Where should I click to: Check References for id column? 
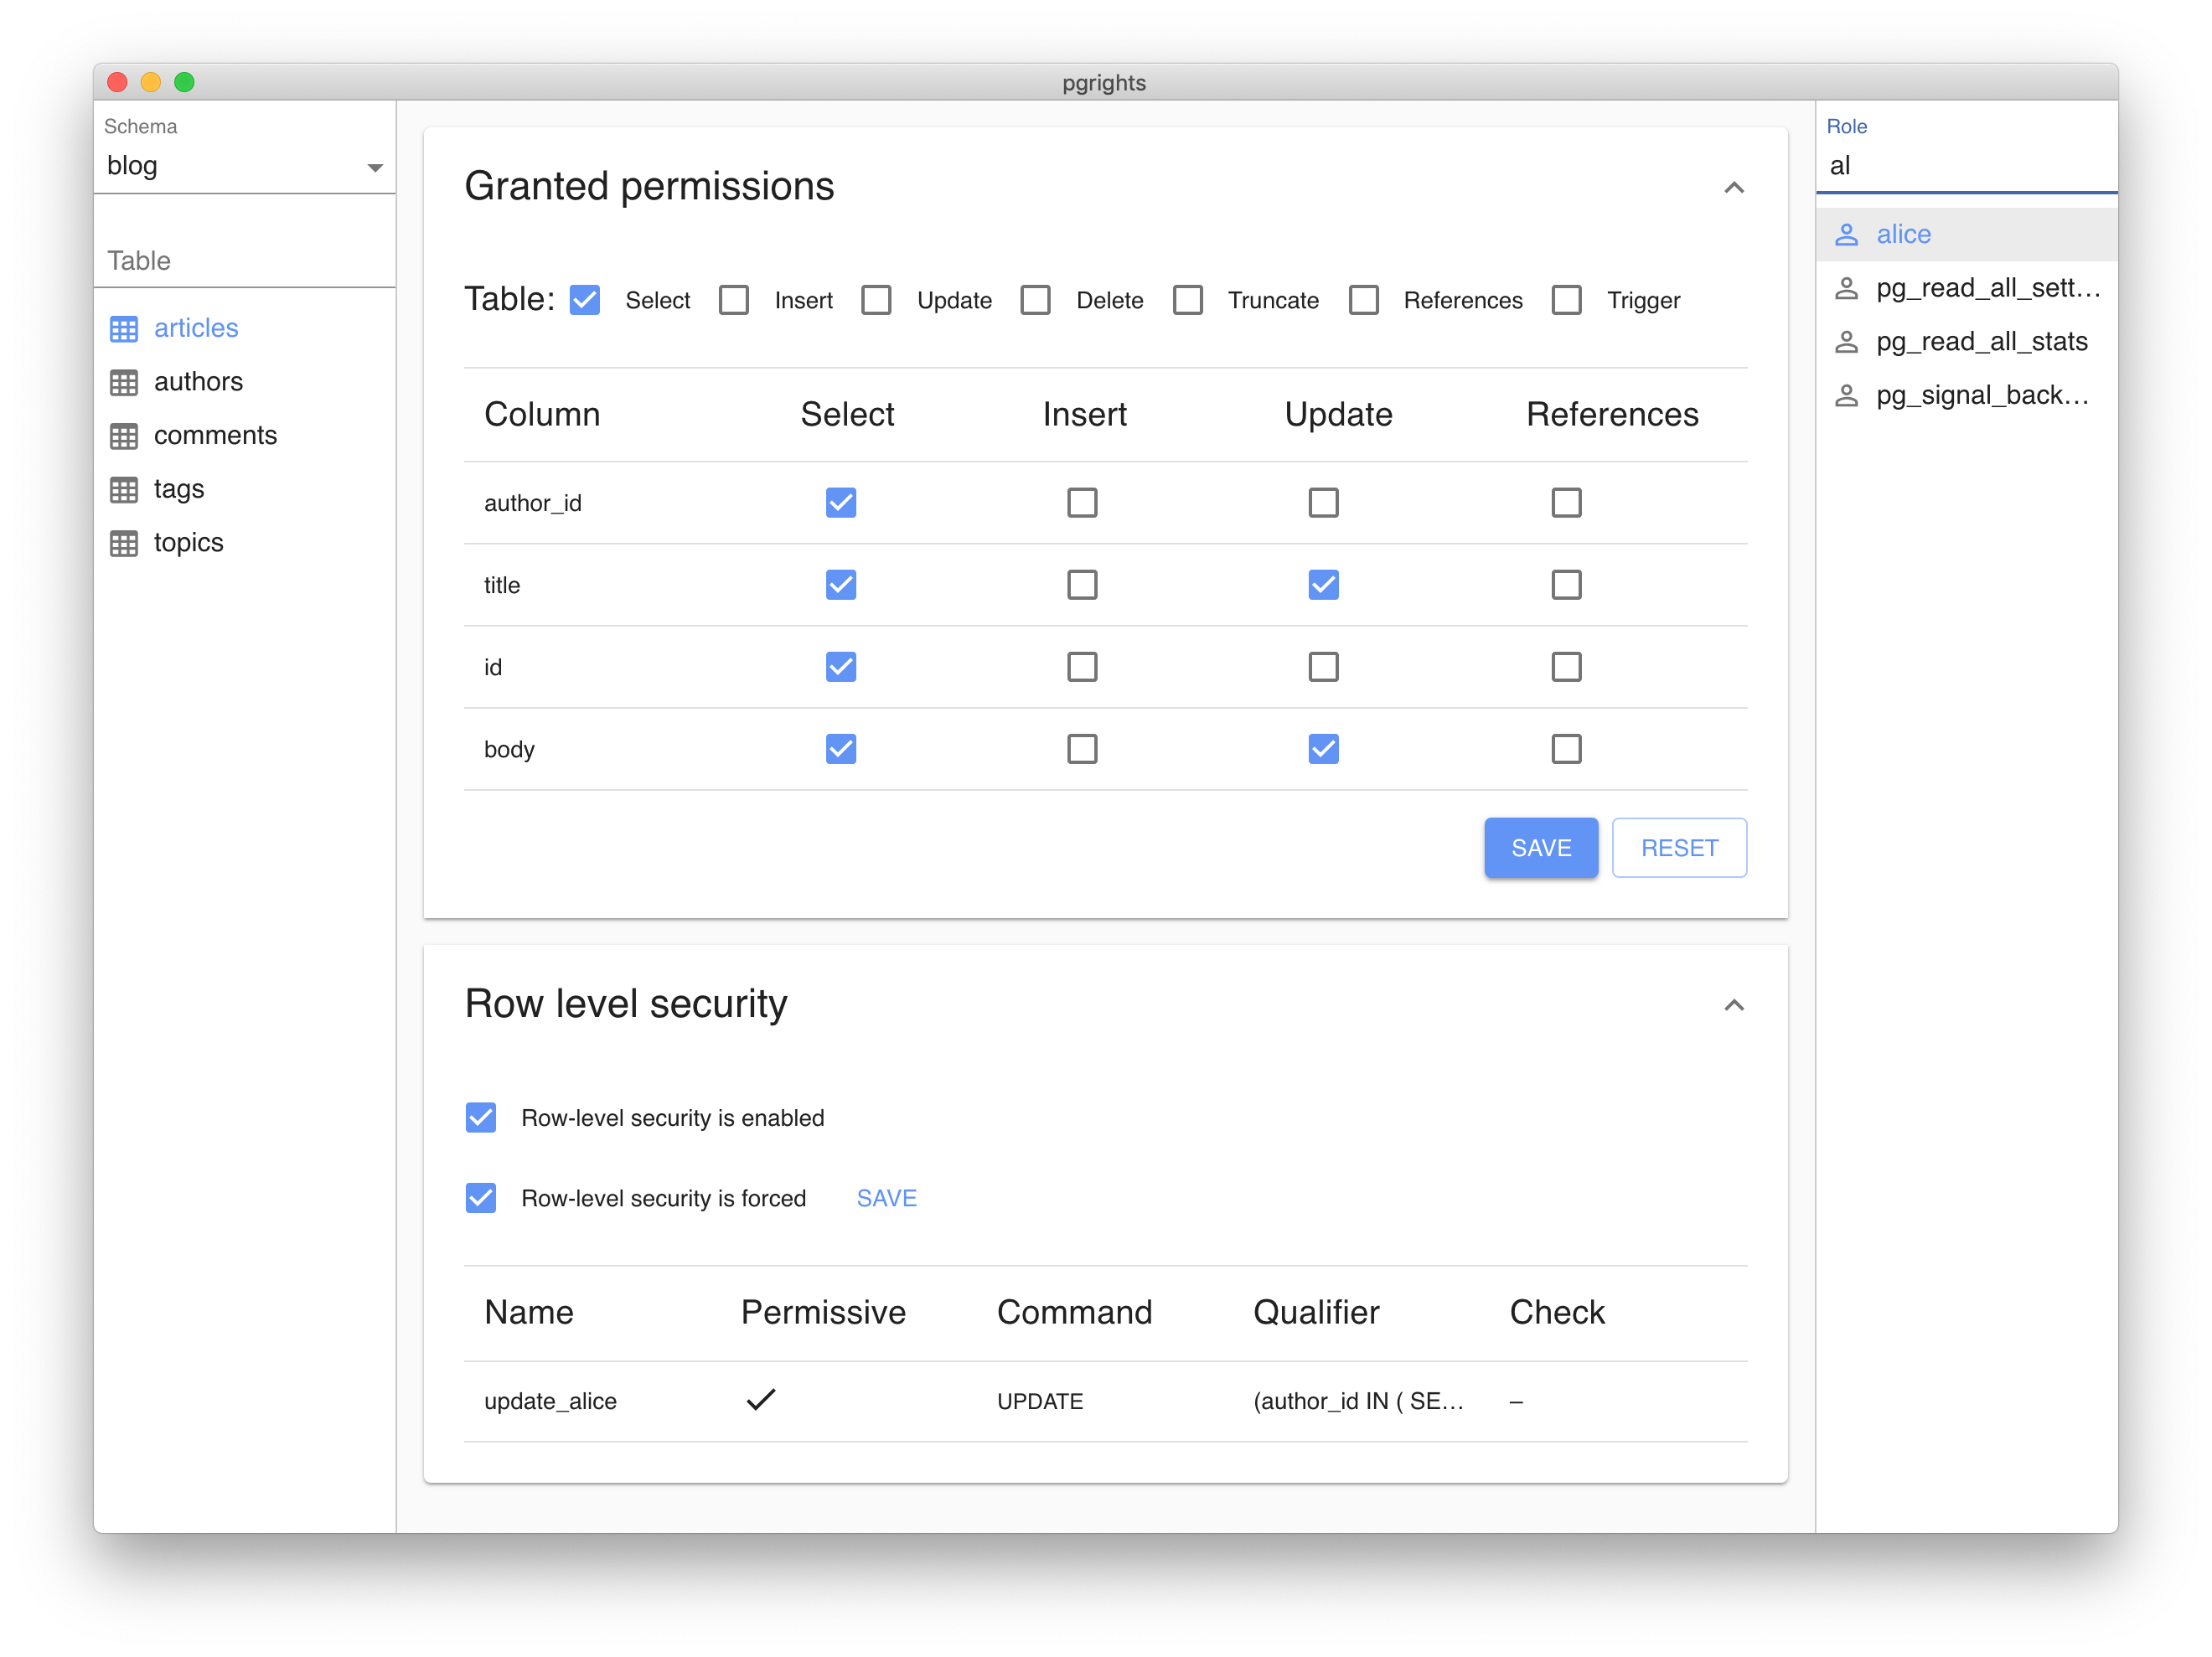point(1567,667)
